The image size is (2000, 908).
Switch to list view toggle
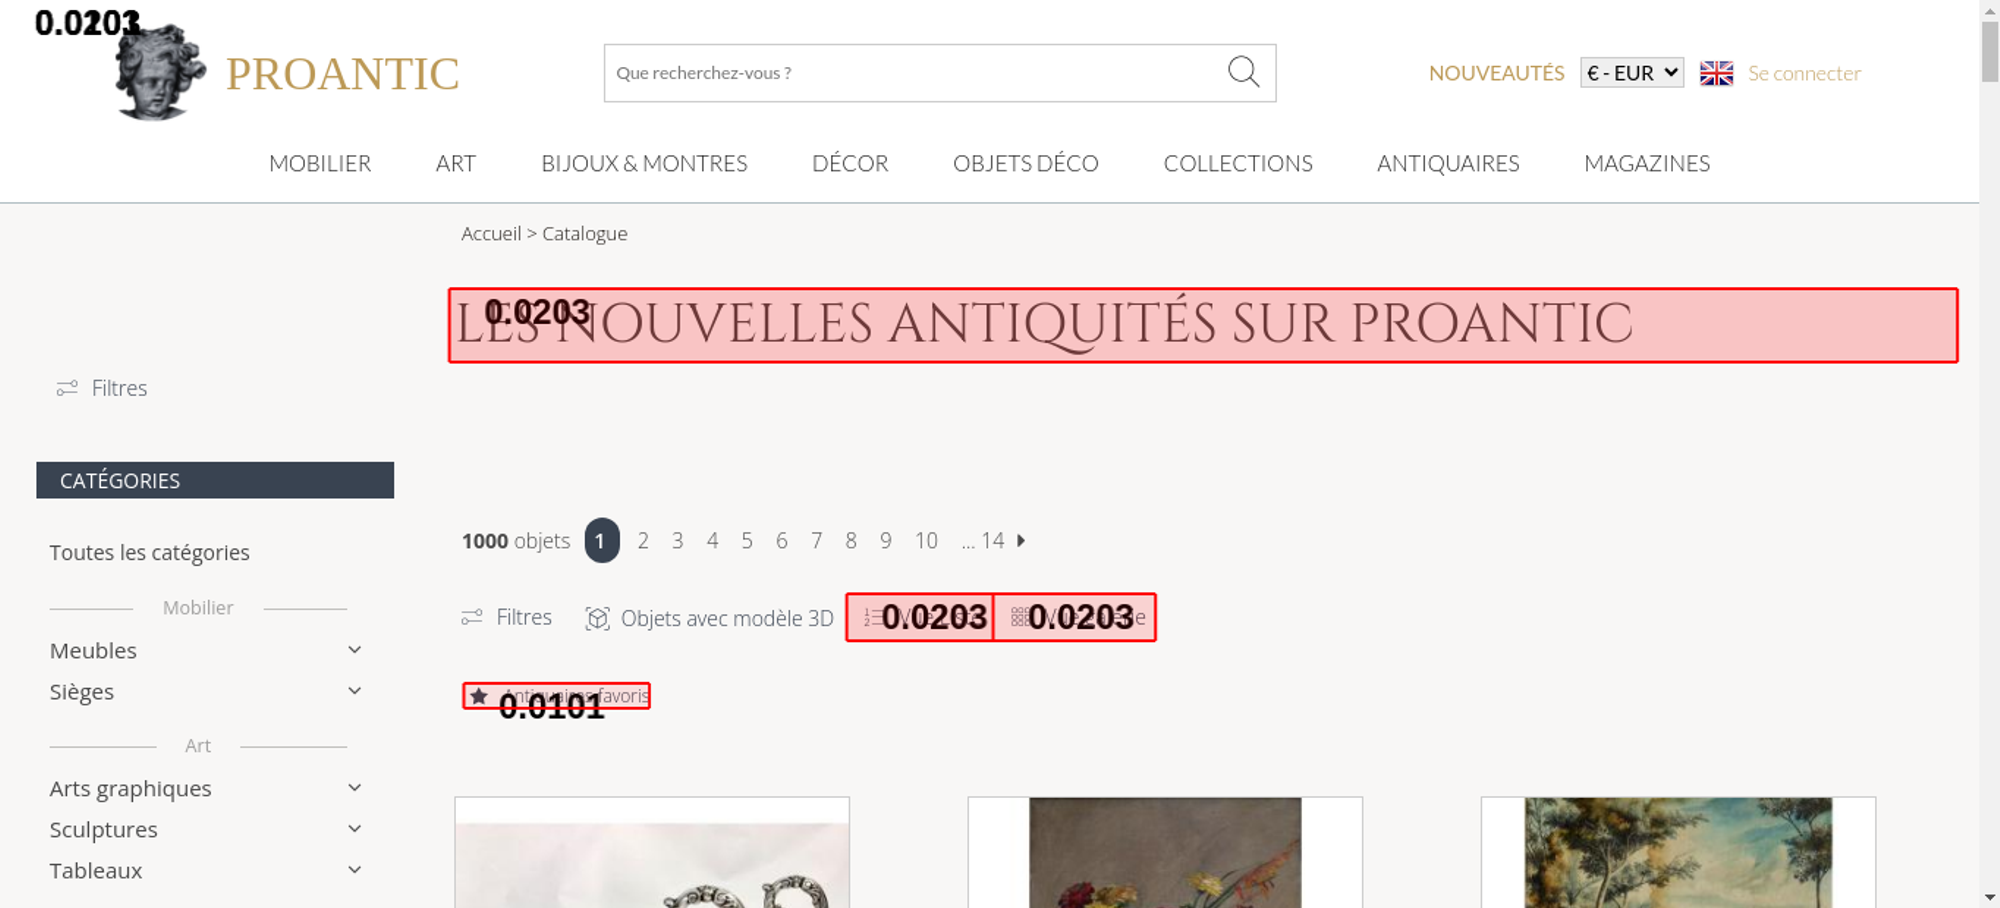pyautogui.click(x=920, y=617)
